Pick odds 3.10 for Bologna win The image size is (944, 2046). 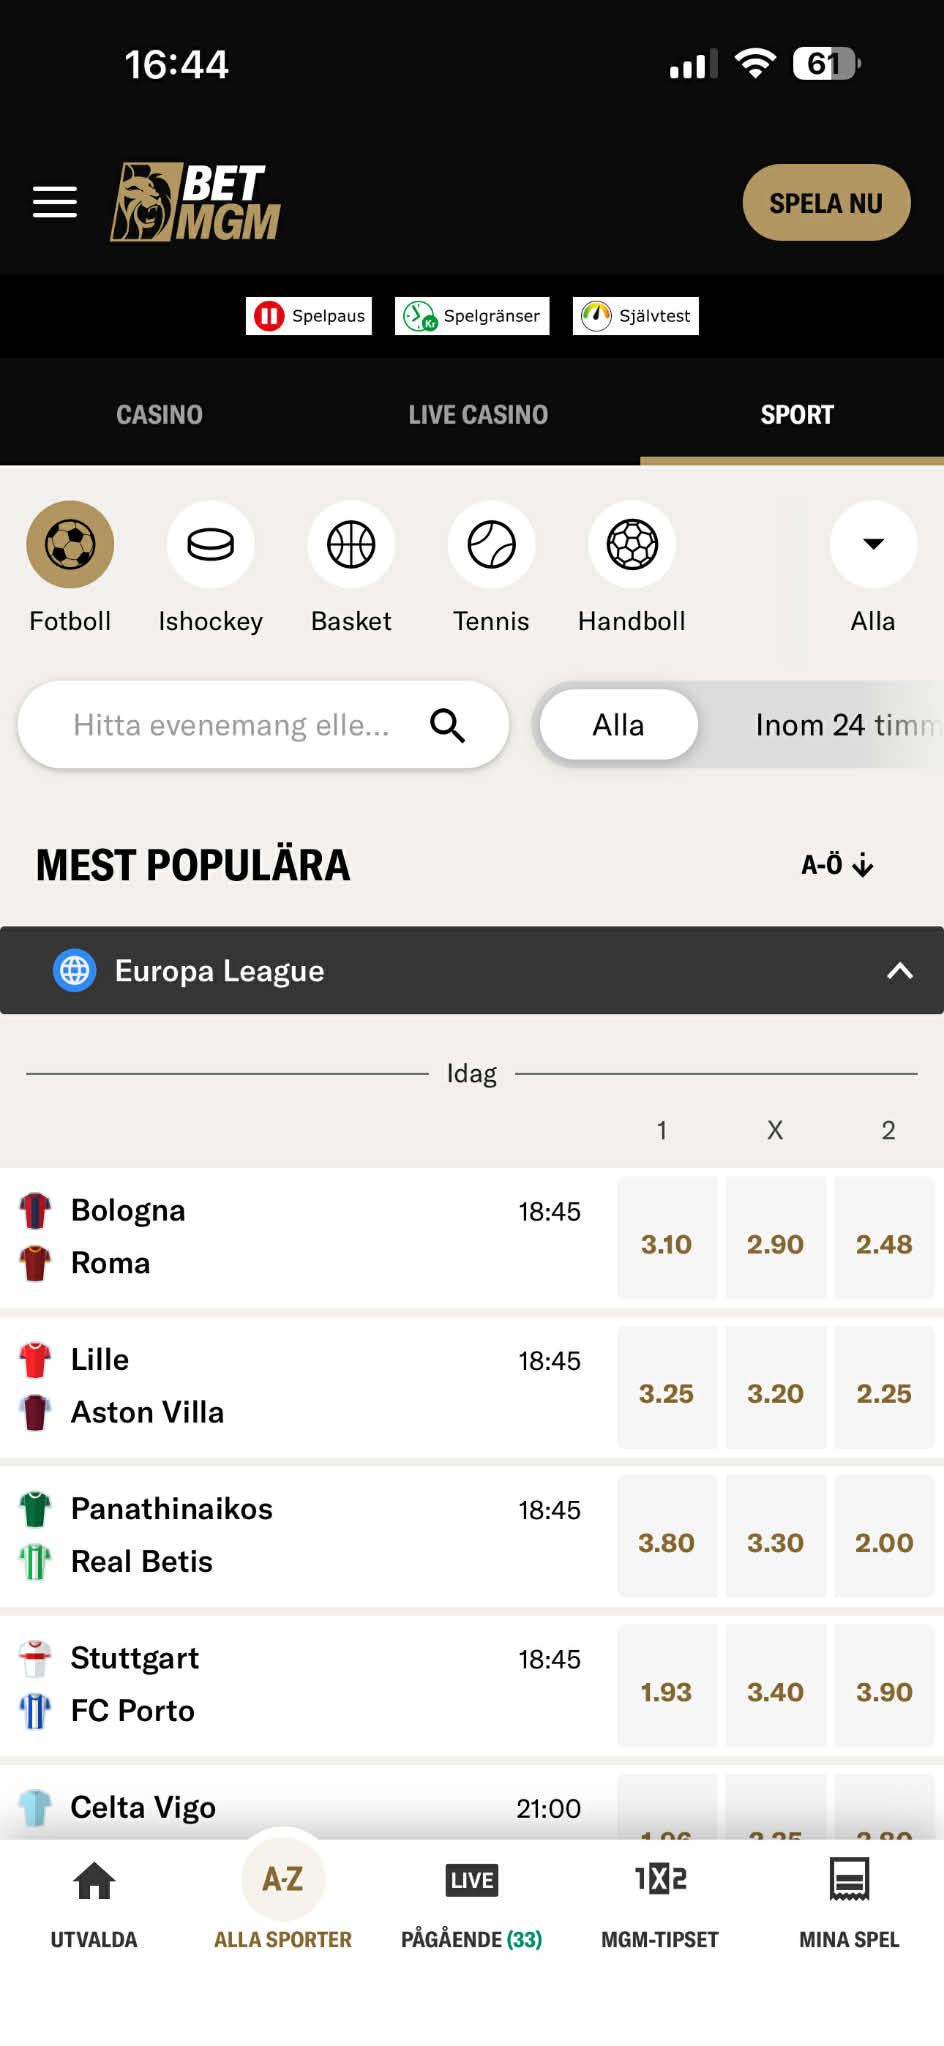pyautogui.click(x=666, y=1244)
